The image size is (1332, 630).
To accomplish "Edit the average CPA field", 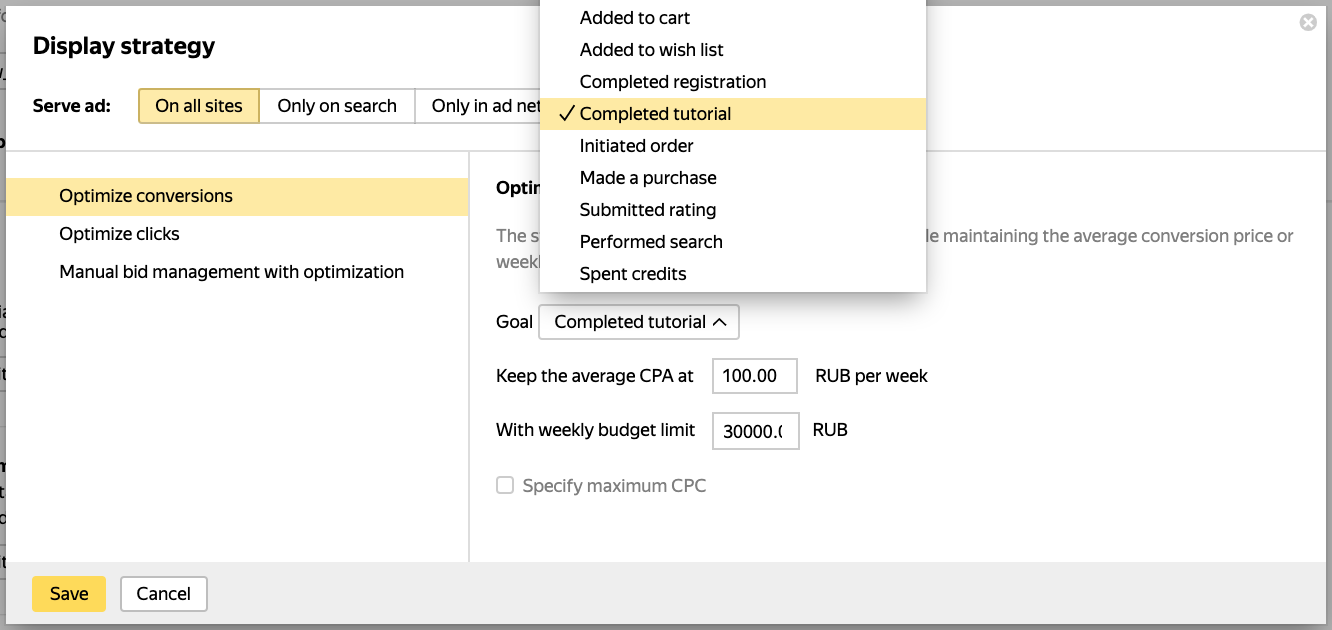I will pyautogui.click(x=754, y=377).
